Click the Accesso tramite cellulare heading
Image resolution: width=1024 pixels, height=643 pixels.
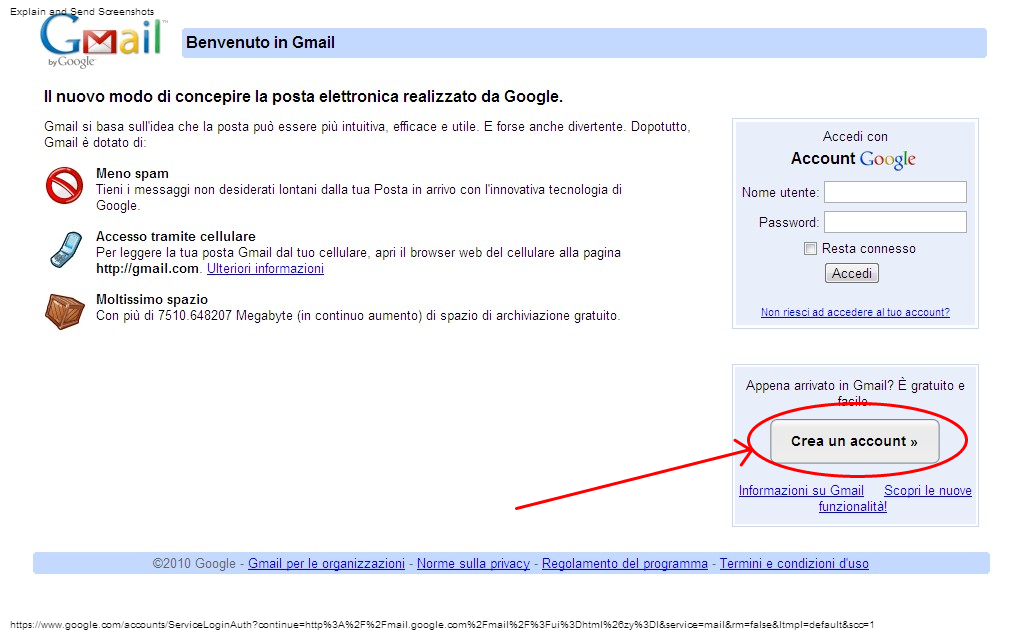click(x=176, y=236)
